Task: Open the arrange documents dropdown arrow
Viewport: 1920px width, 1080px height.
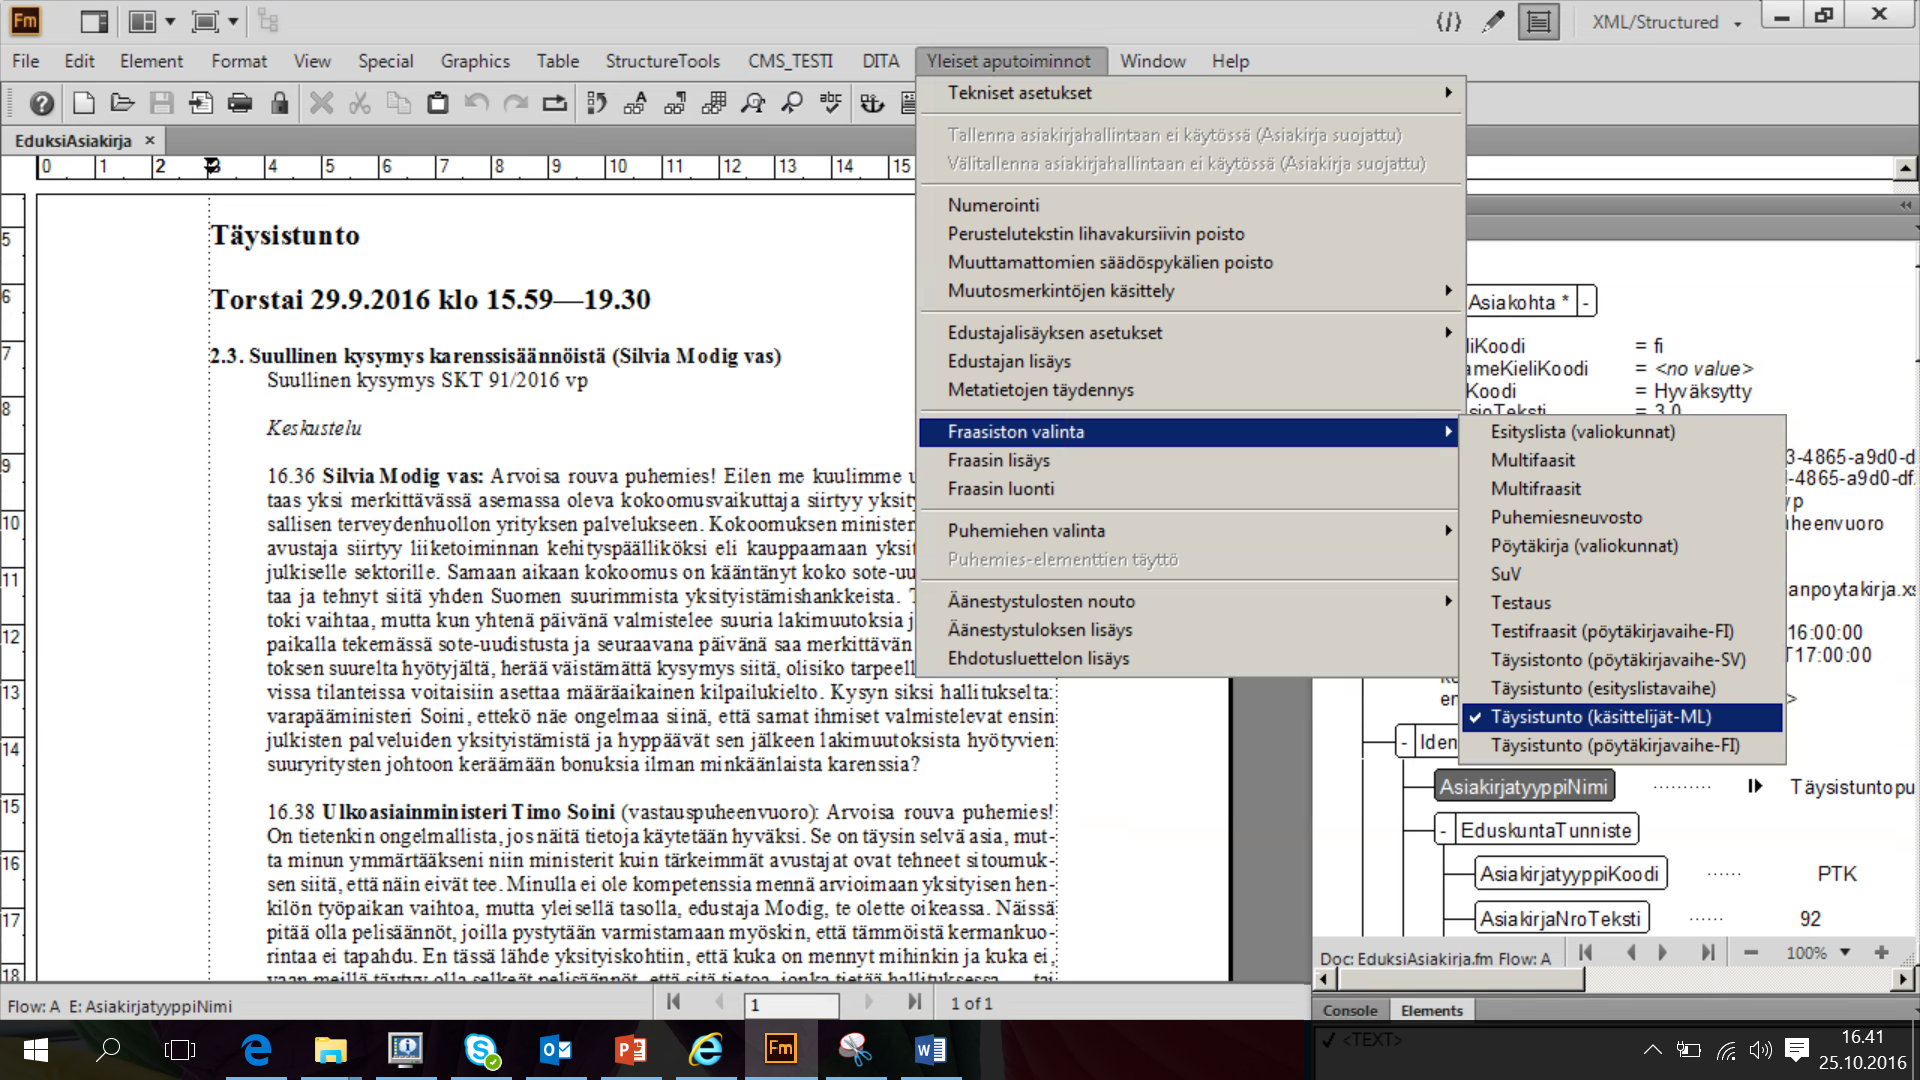Action: point(170,21)
